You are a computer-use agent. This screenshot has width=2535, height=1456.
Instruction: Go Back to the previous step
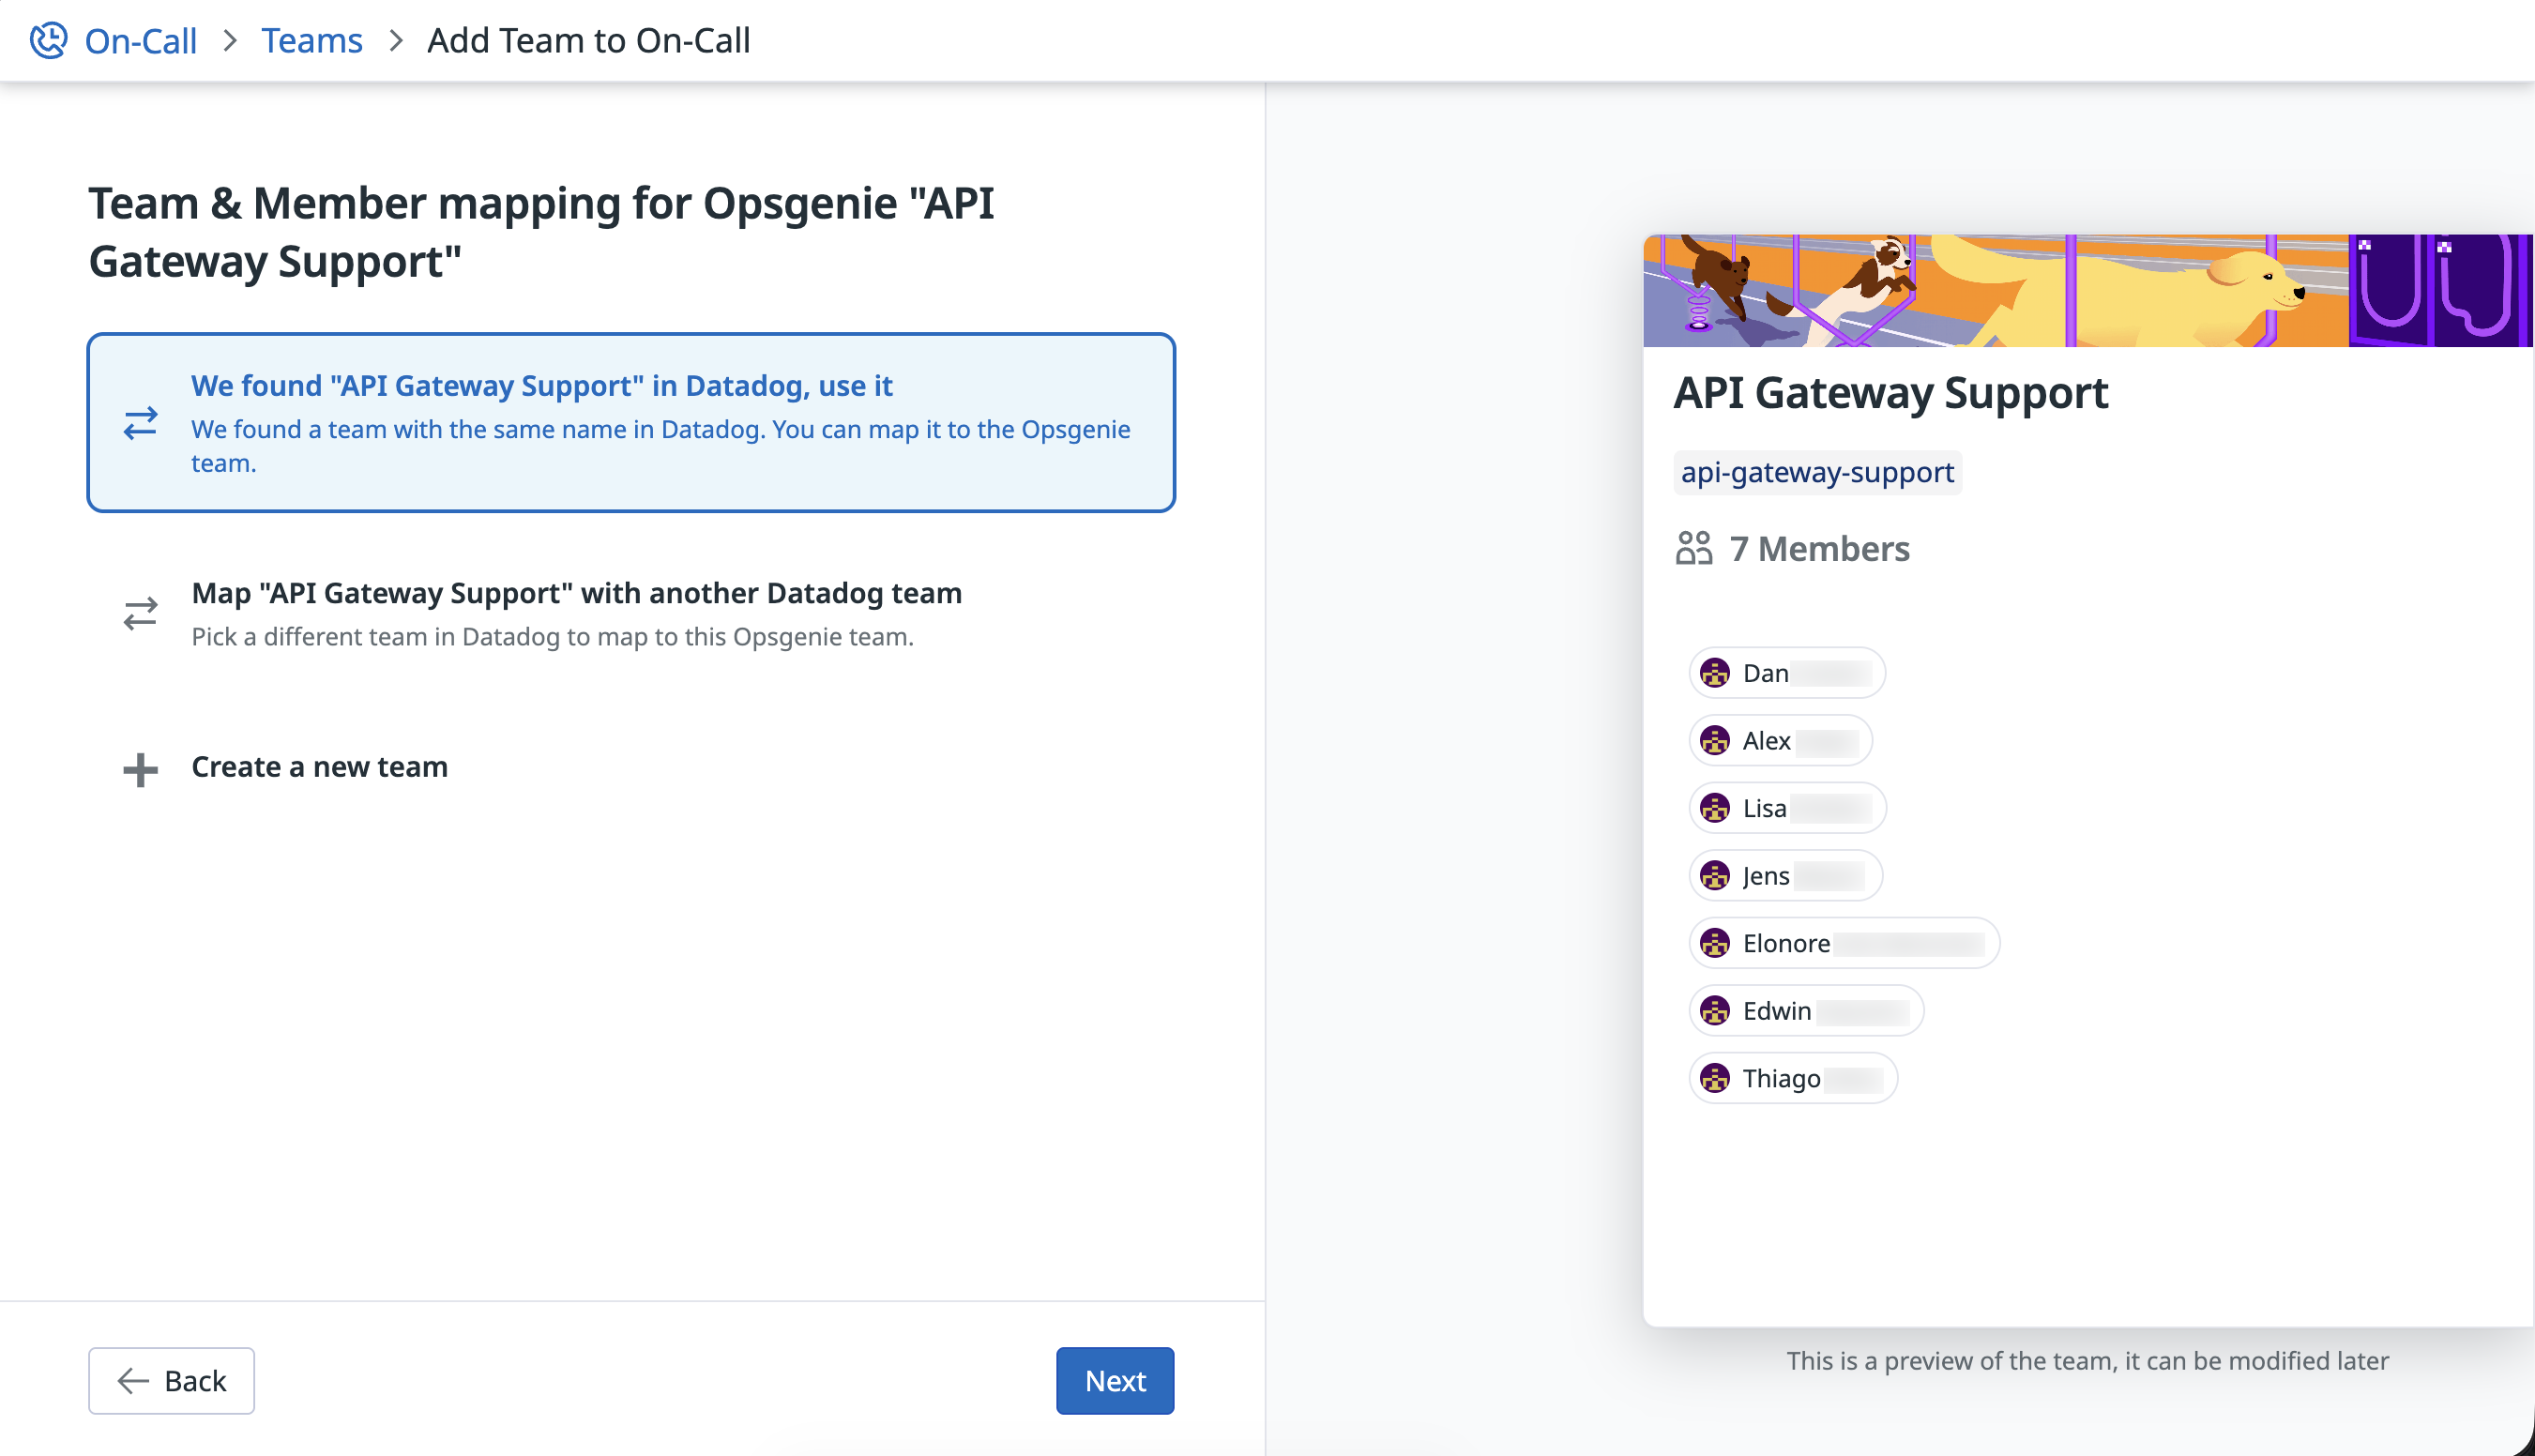[171, 1380]
